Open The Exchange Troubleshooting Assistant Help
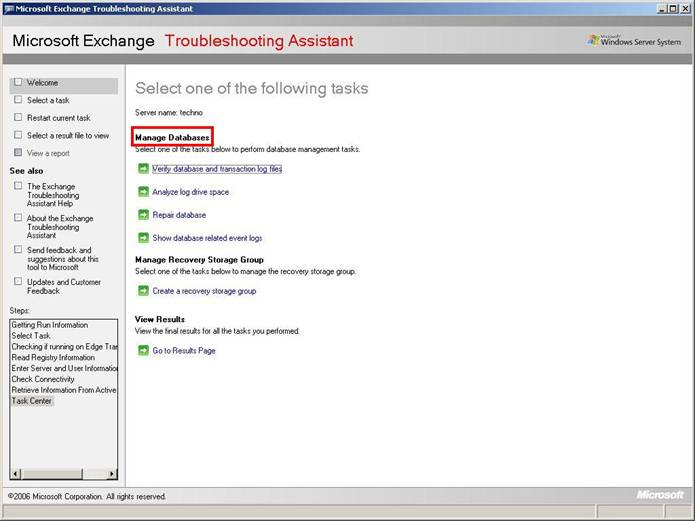Viewport: 695px width, 521px height. pyautogui.click(x=53, y=195)
